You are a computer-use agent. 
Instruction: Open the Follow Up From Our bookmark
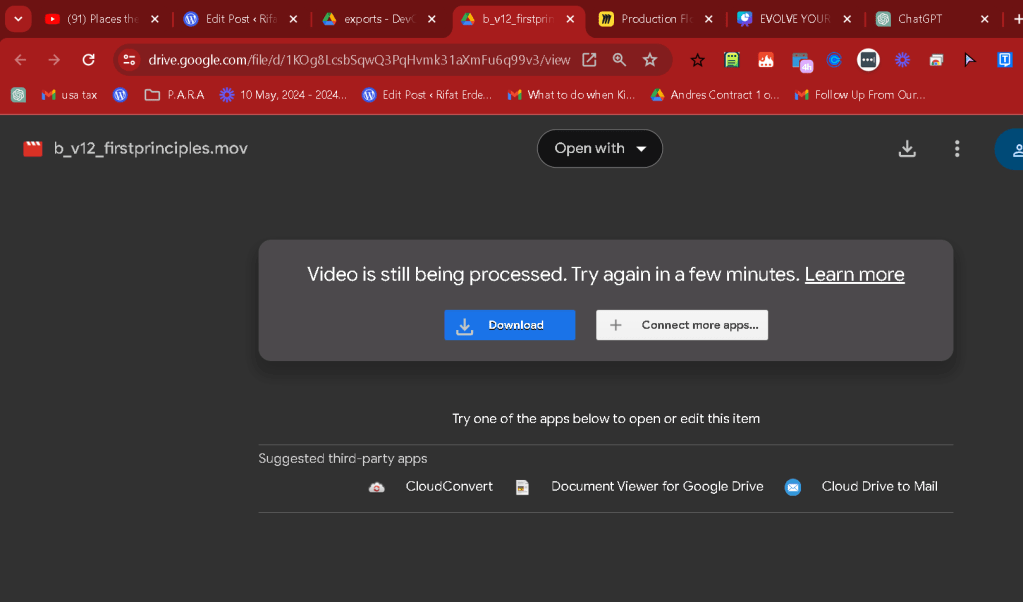click(x=859, y=95)
